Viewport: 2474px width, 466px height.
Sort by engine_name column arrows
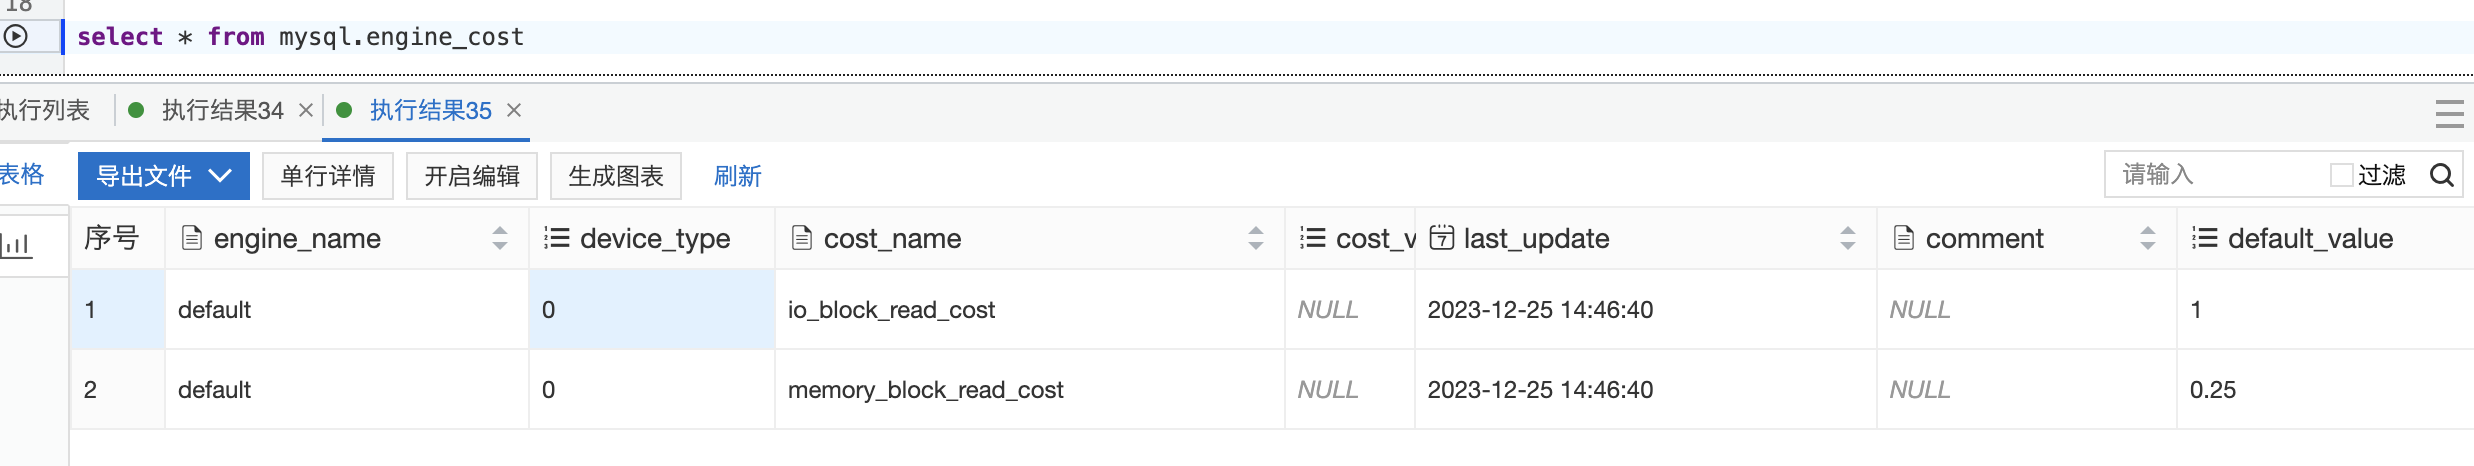500,238
